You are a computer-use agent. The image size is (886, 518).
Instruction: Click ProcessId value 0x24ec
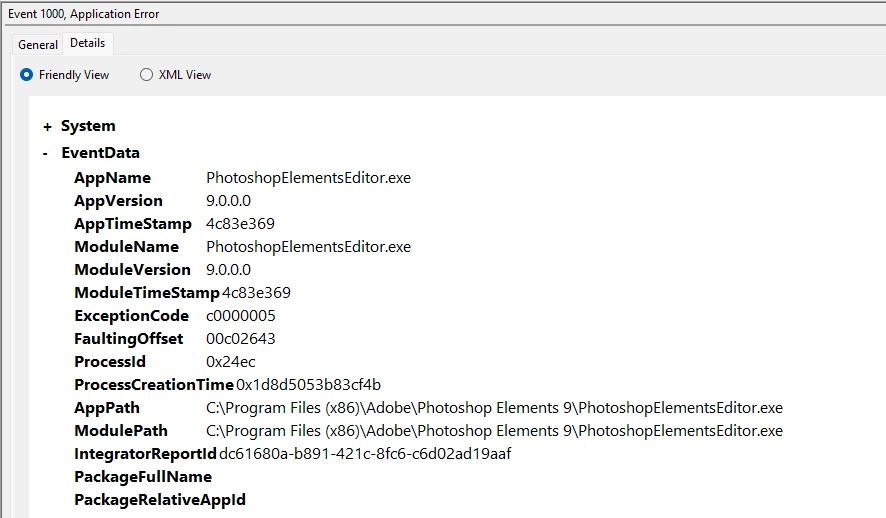click(x=231, y=362)
